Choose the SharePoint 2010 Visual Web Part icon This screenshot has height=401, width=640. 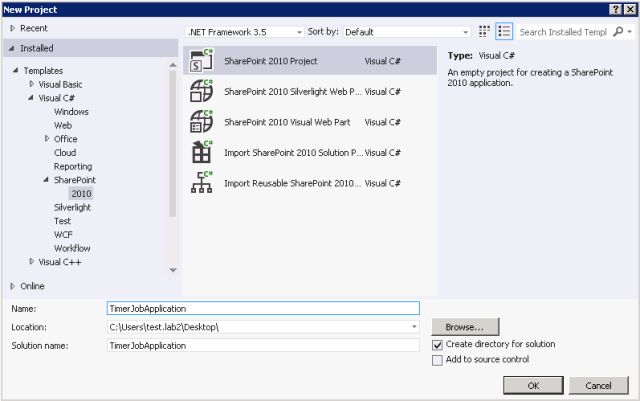point(202,122)
